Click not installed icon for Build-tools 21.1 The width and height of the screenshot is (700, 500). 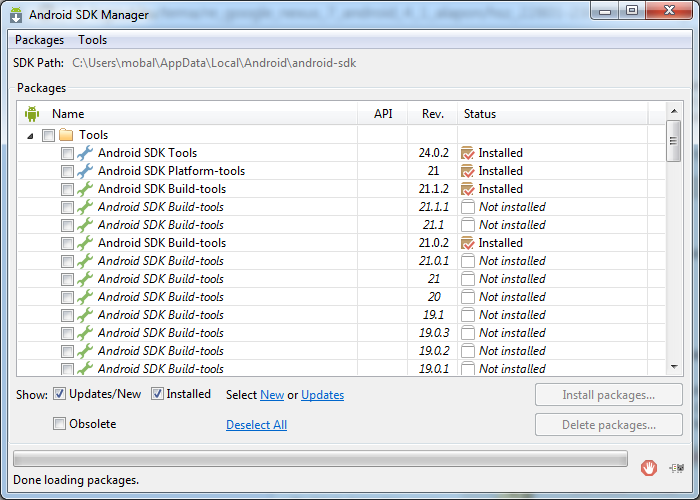click(467, 225)
